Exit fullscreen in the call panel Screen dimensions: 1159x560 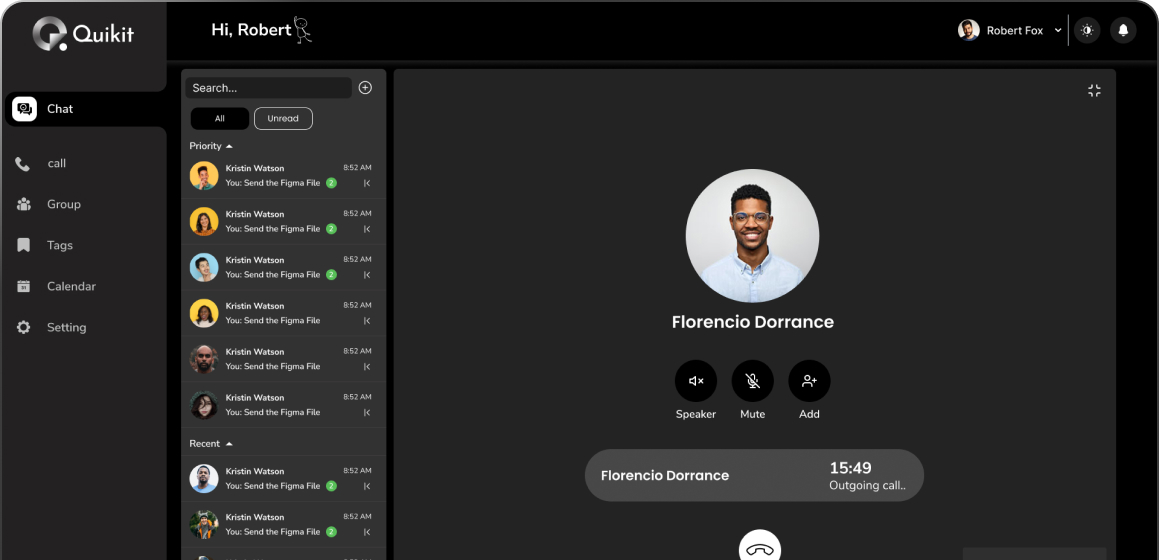[1094, 91]
